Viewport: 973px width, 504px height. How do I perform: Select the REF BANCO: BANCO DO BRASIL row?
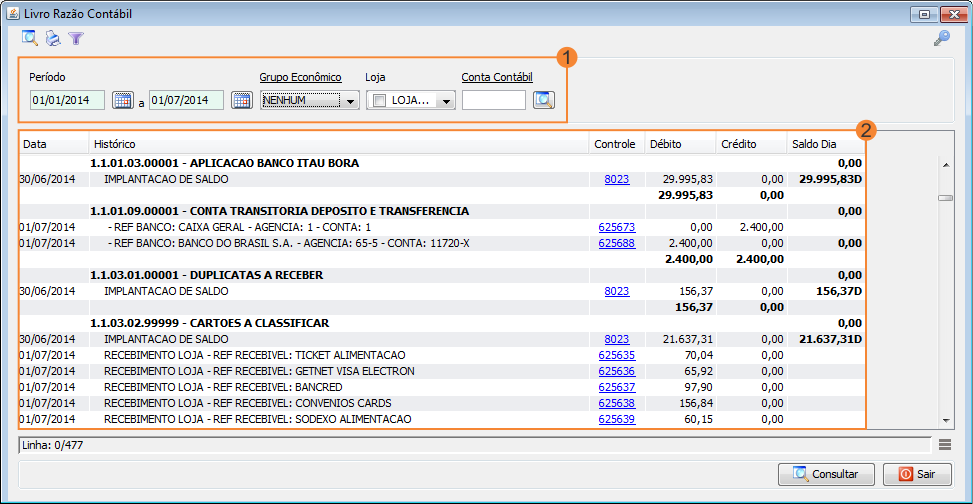click(x=442, y=243)
